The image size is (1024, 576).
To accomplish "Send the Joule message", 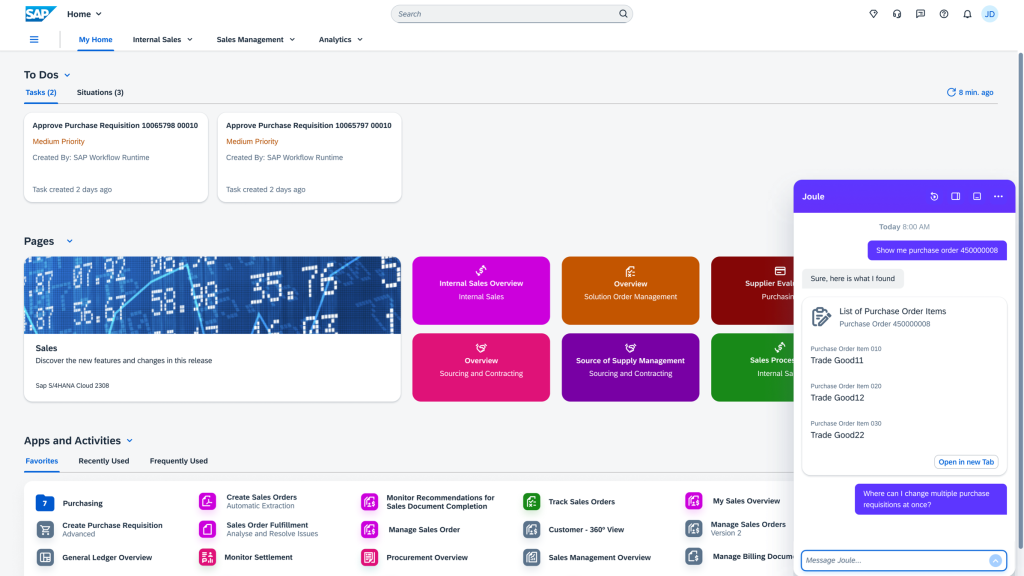I will coord(995,560).
